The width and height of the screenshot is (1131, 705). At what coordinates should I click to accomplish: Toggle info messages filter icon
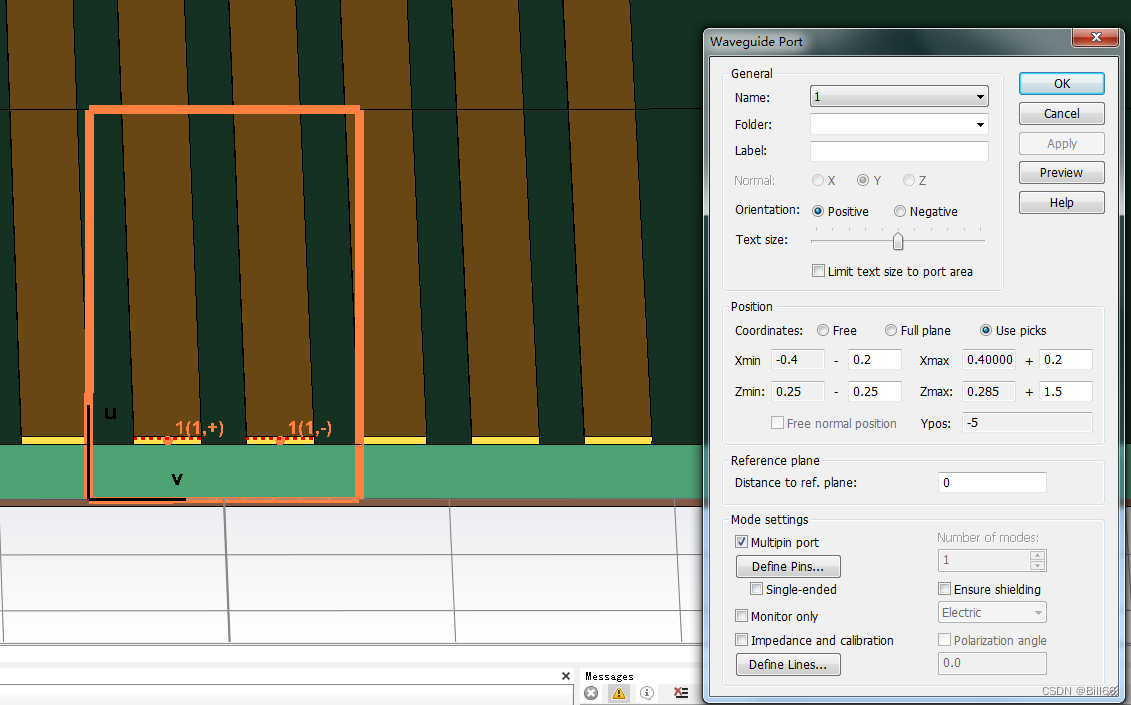click(647, 693)
